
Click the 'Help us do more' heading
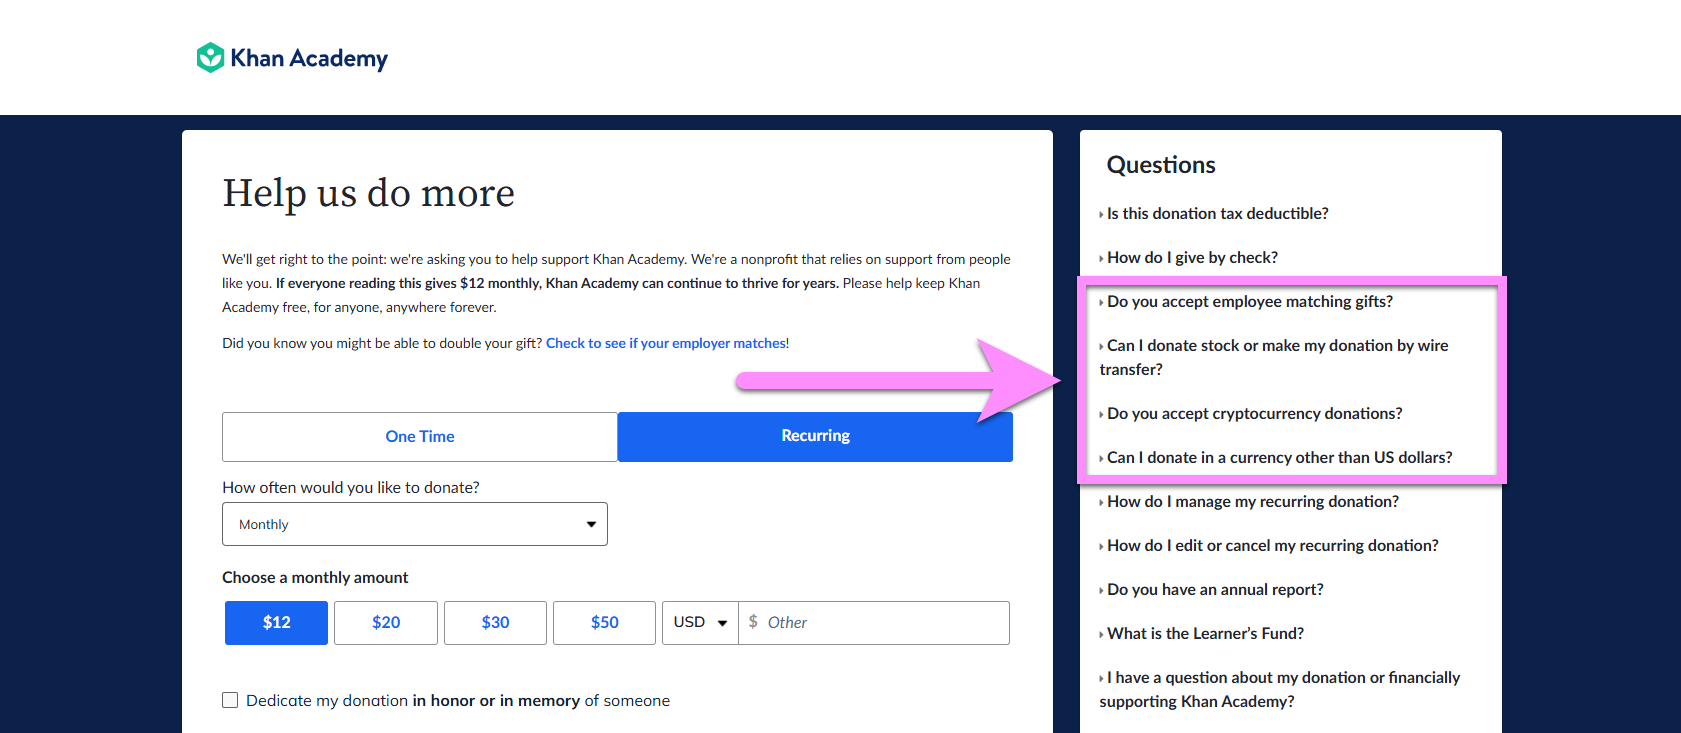point(368,193)
